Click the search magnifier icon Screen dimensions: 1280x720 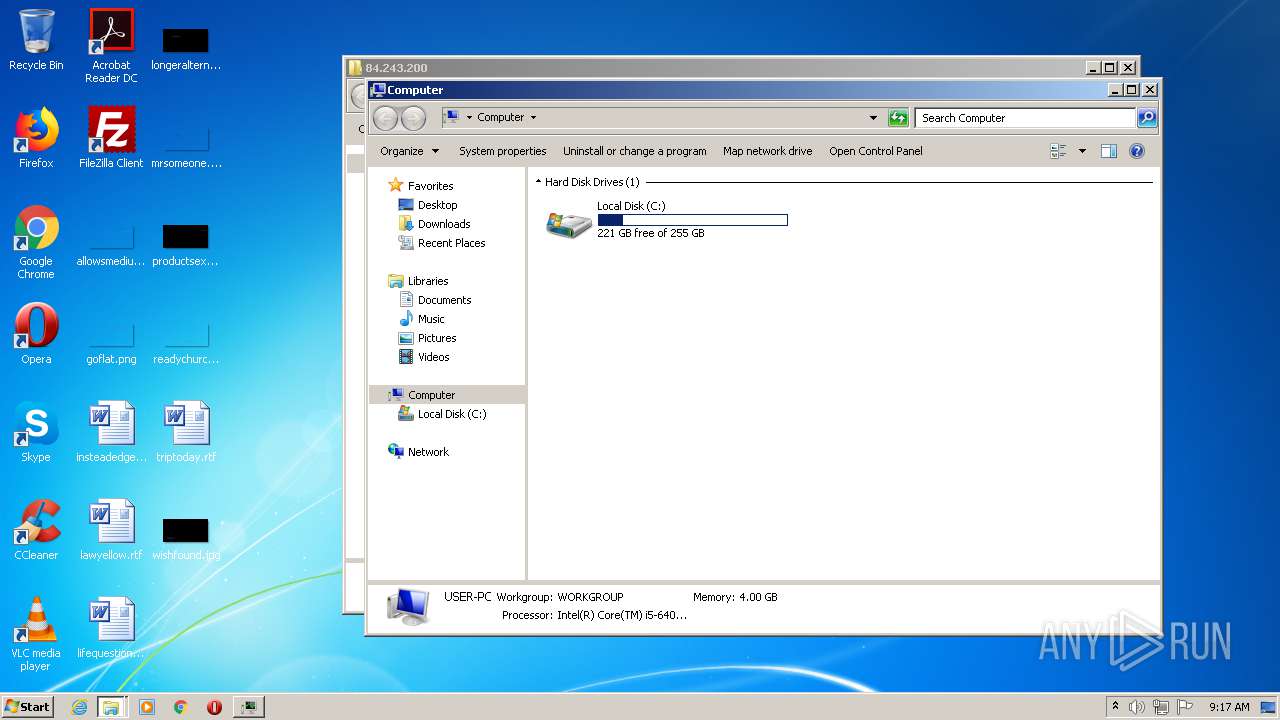point(1146,118)
